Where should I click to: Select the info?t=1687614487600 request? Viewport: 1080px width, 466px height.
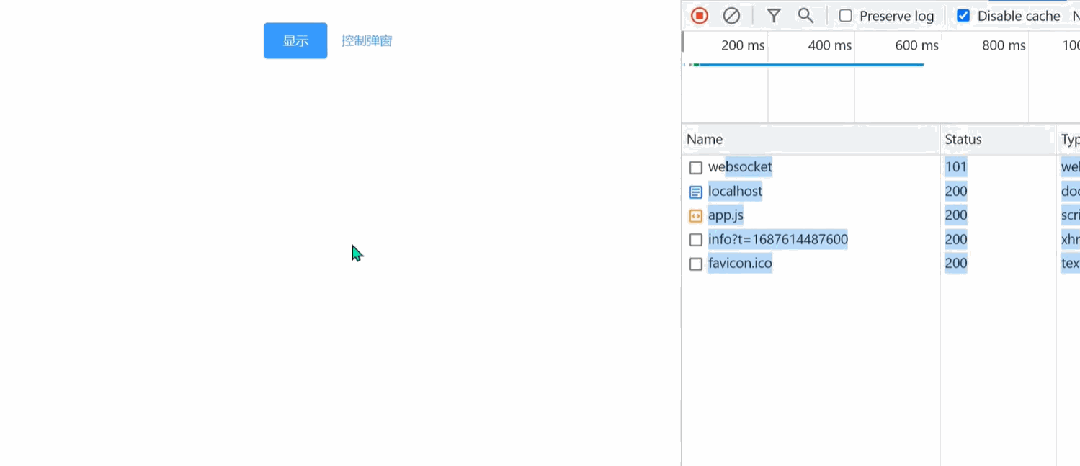tap(880, 240)
